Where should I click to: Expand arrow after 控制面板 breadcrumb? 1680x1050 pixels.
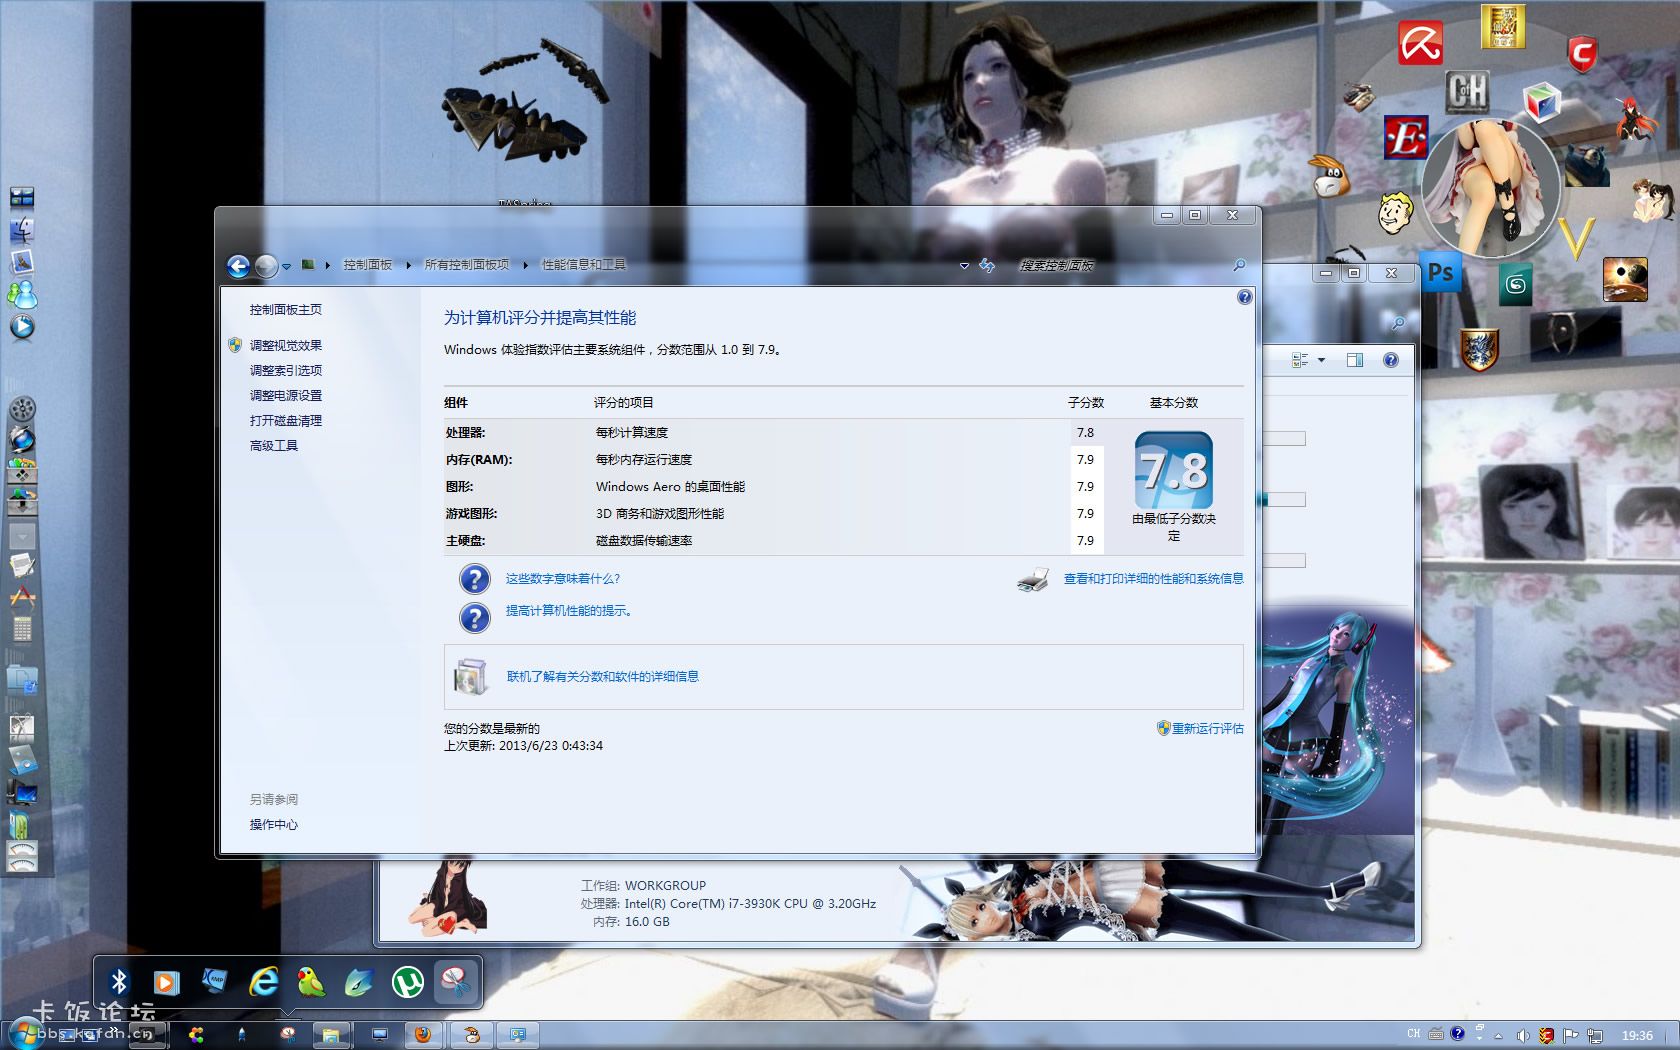coord(408,265)
